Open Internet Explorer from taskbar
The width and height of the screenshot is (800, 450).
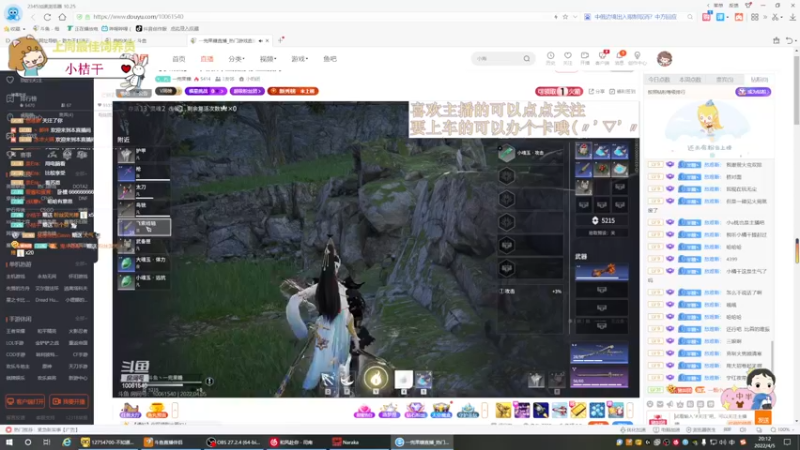66,442
